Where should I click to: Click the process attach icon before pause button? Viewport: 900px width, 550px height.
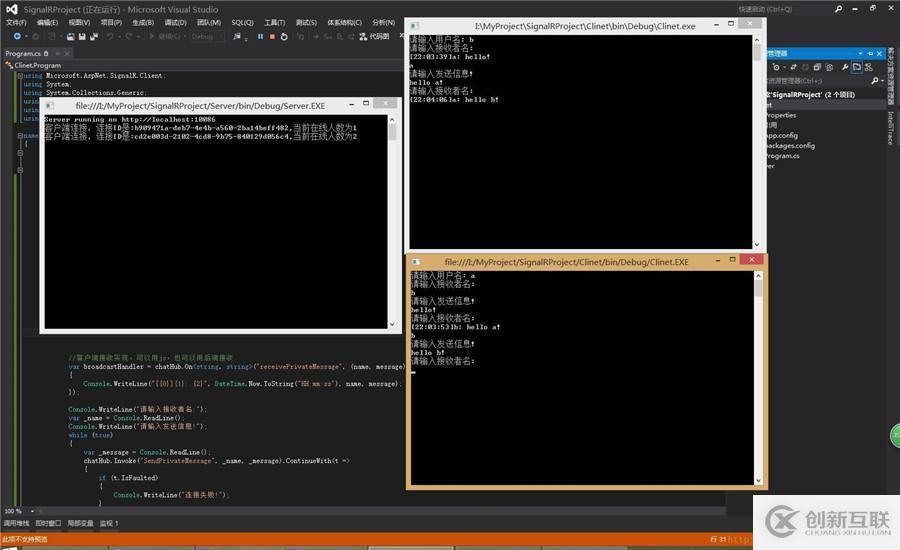(238, 36)
